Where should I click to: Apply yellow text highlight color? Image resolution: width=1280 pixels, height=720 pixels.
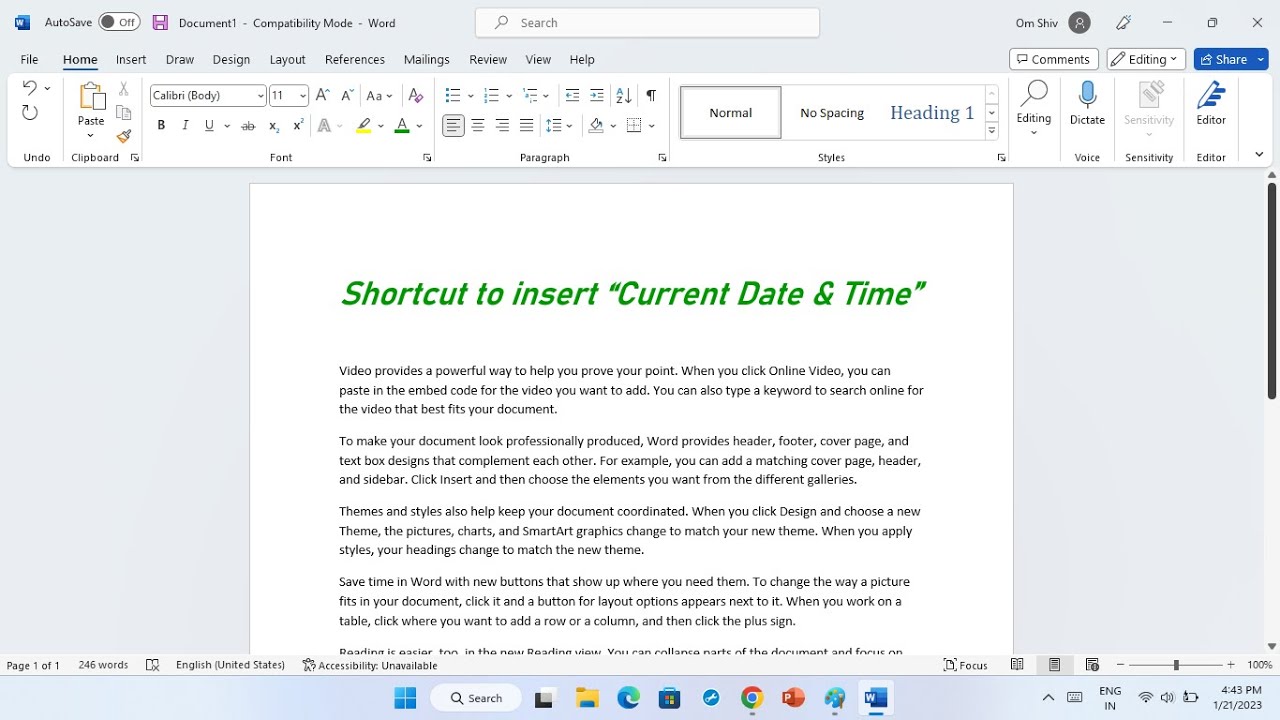click(364, 126)
